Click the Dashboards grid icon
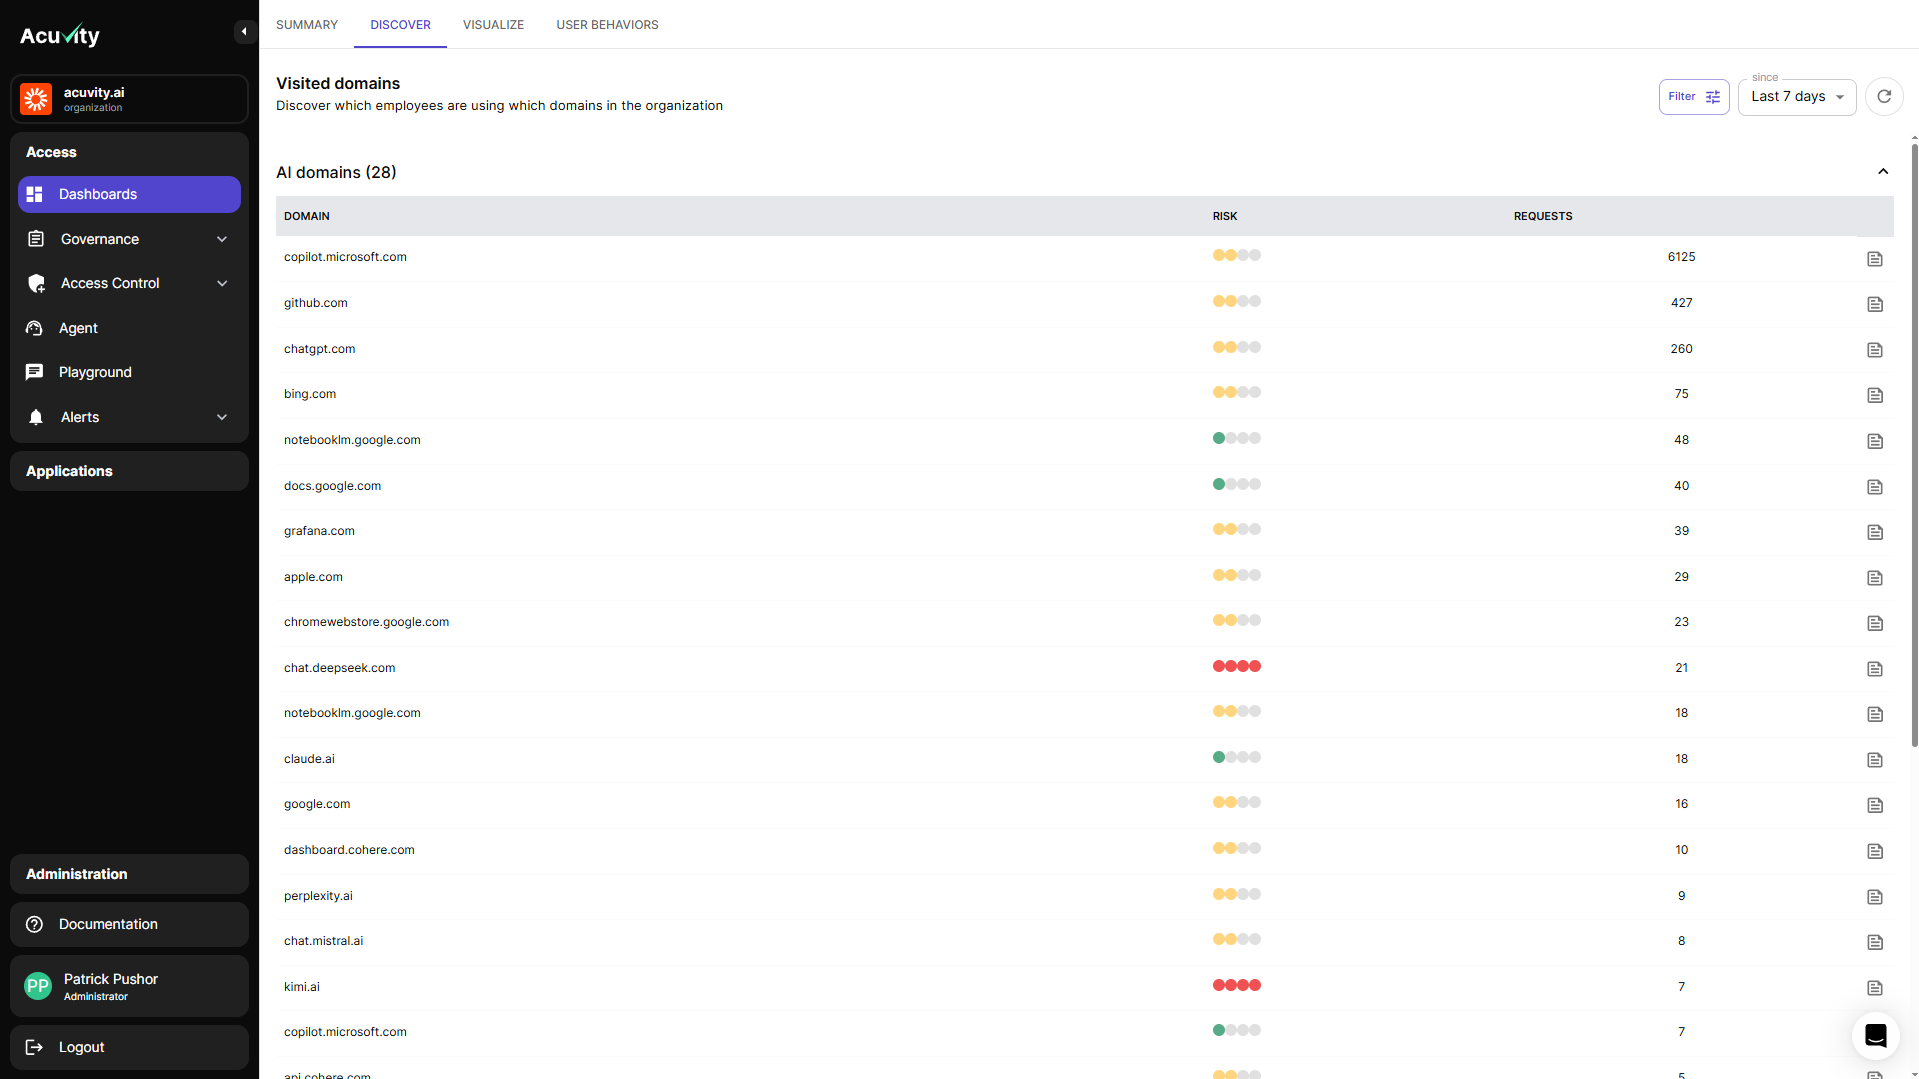Image resolution: width=1919 pixels, height=1079 pixels. click(x=35, y=194)
